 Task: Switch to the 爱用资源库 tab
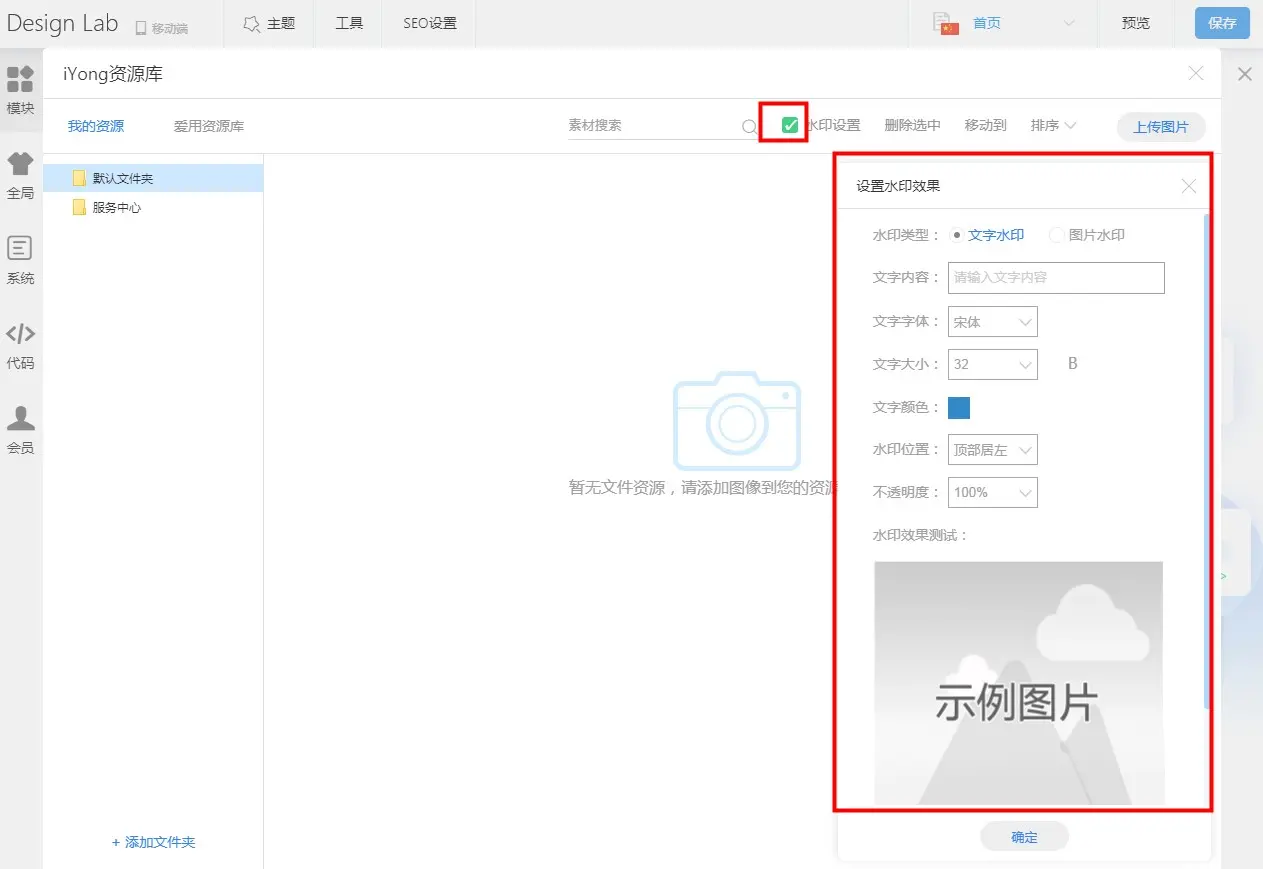(208, 127)
